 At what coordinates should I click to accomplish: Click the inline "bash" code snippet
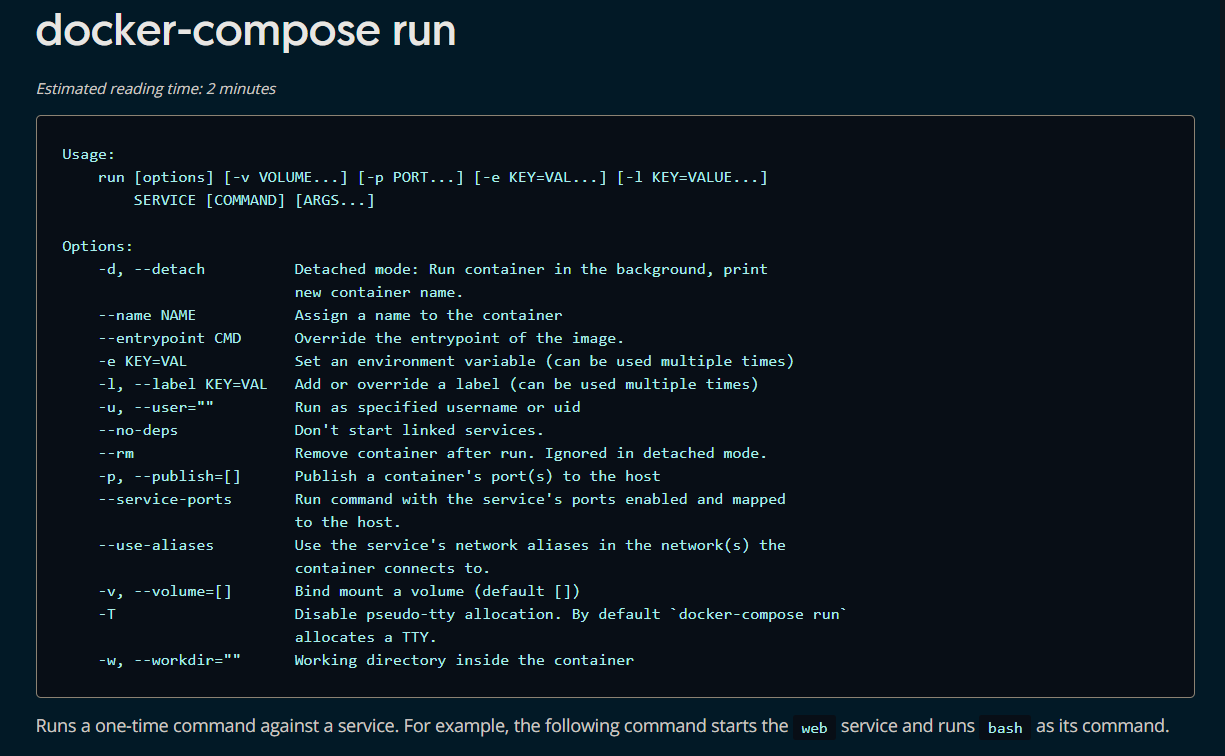[x=1005, y=728]
